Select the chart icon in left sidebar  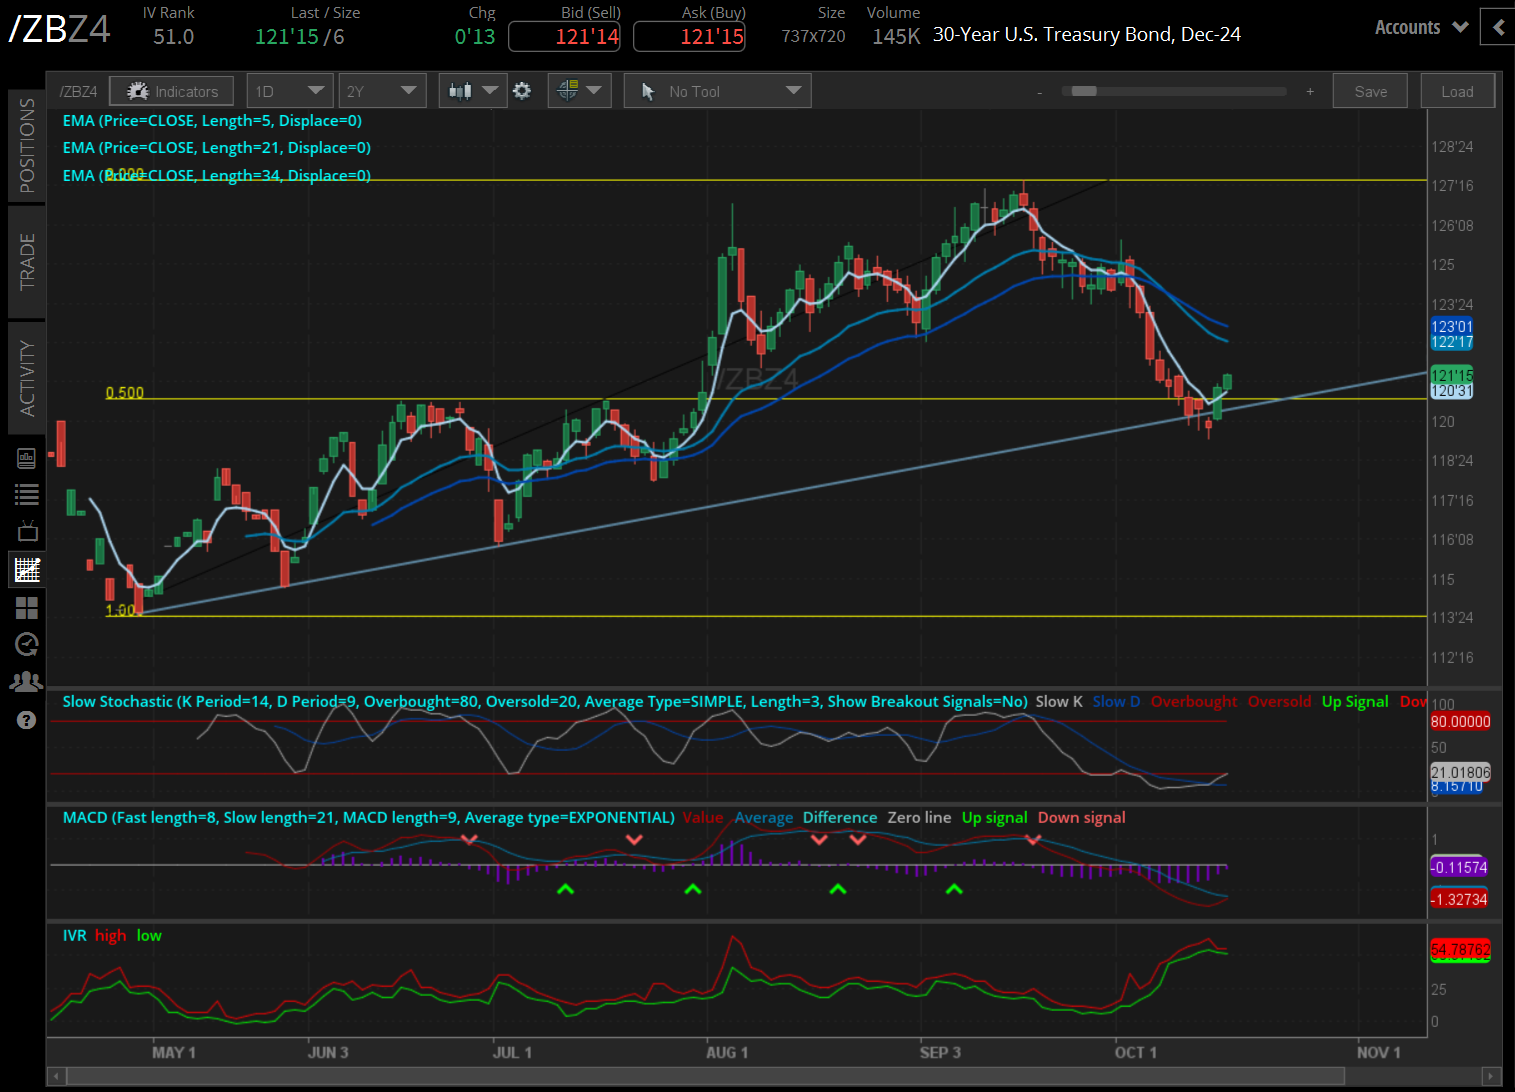[26, 569]
